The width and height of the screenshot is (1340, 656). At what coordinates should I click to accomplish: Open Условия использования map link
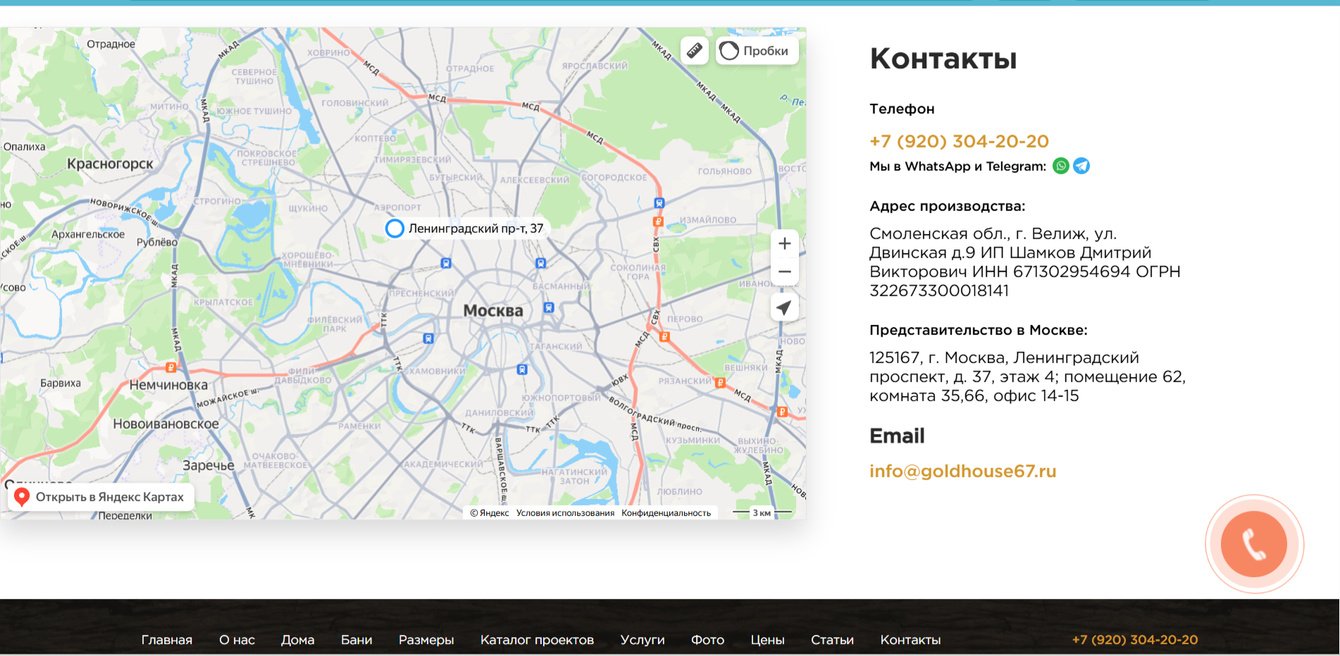(x=565, y=513)
